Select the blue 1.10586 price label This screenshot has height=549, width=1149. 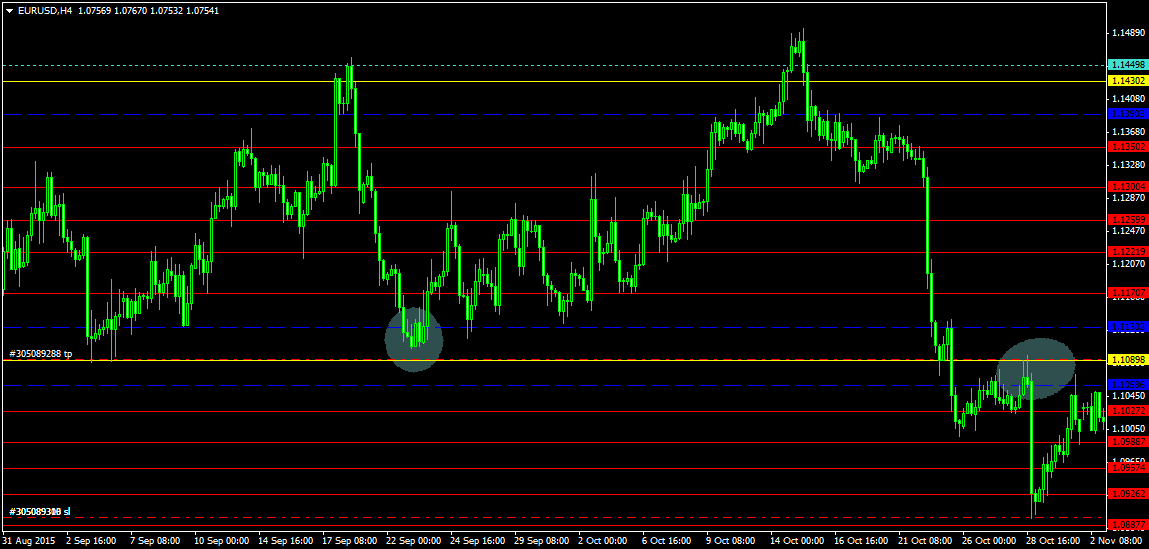point(1127,385)
